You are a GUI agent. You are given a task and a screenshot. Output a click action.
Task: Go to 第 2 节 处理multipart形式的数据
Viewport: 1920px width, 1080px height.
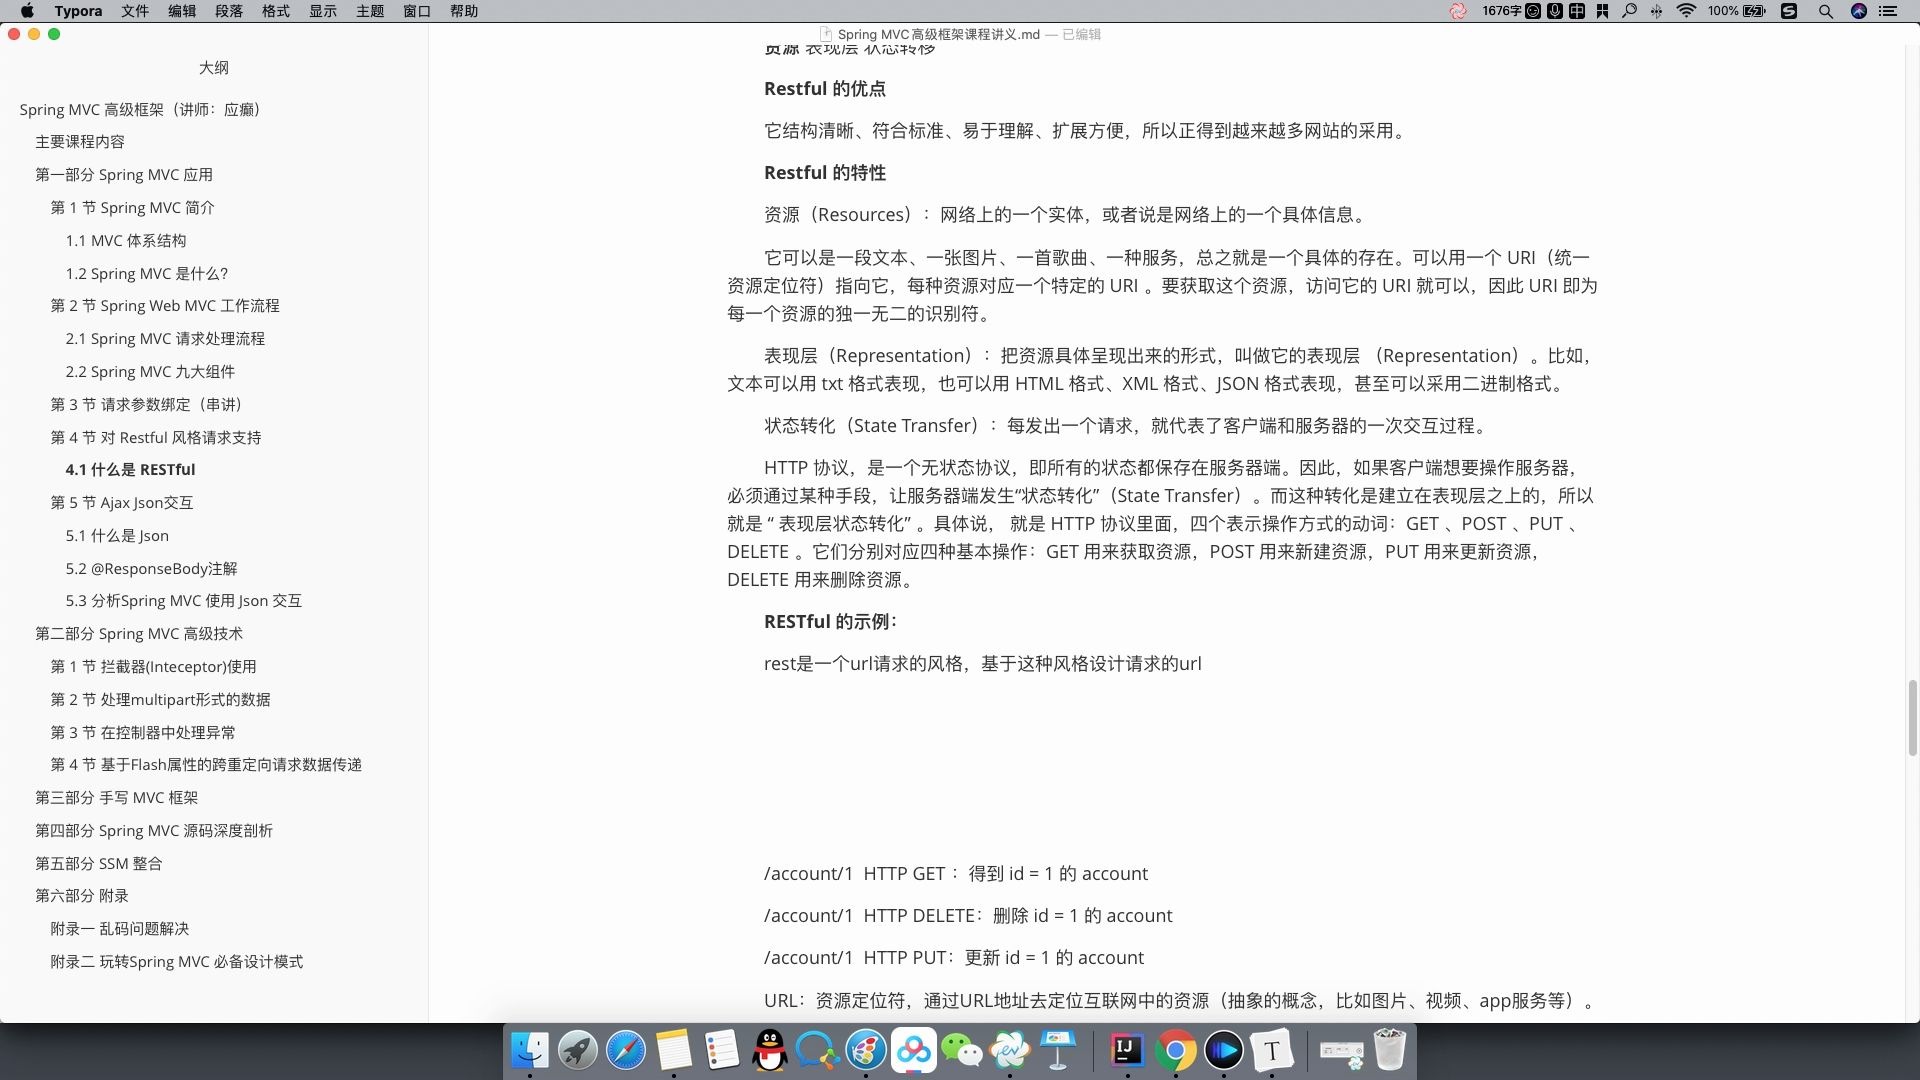point(160,700)
